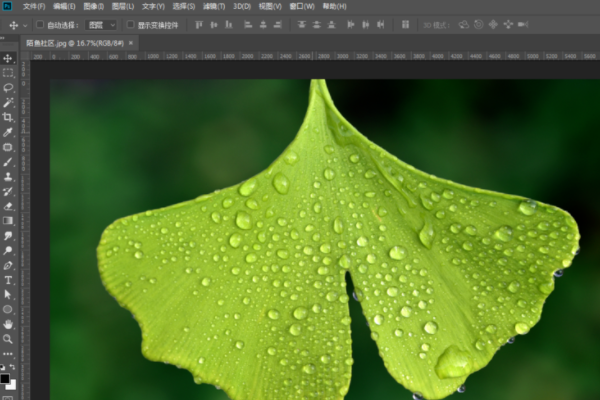Open the 文件(F) menu
Image resolution: width=600 pixels, height=400 pixels.
(x=34, y=7)
